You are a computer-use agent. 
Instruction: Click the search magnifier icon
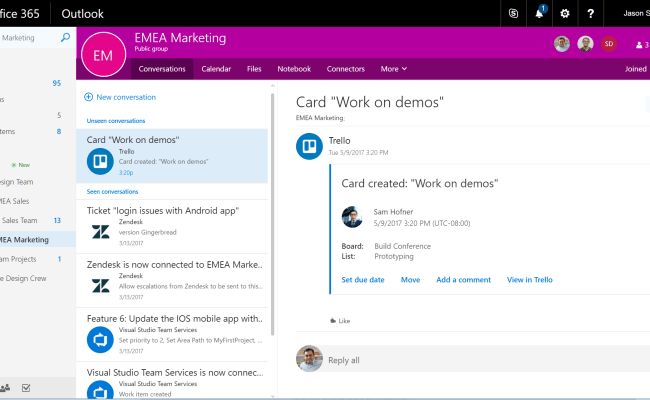coord(65,38)
